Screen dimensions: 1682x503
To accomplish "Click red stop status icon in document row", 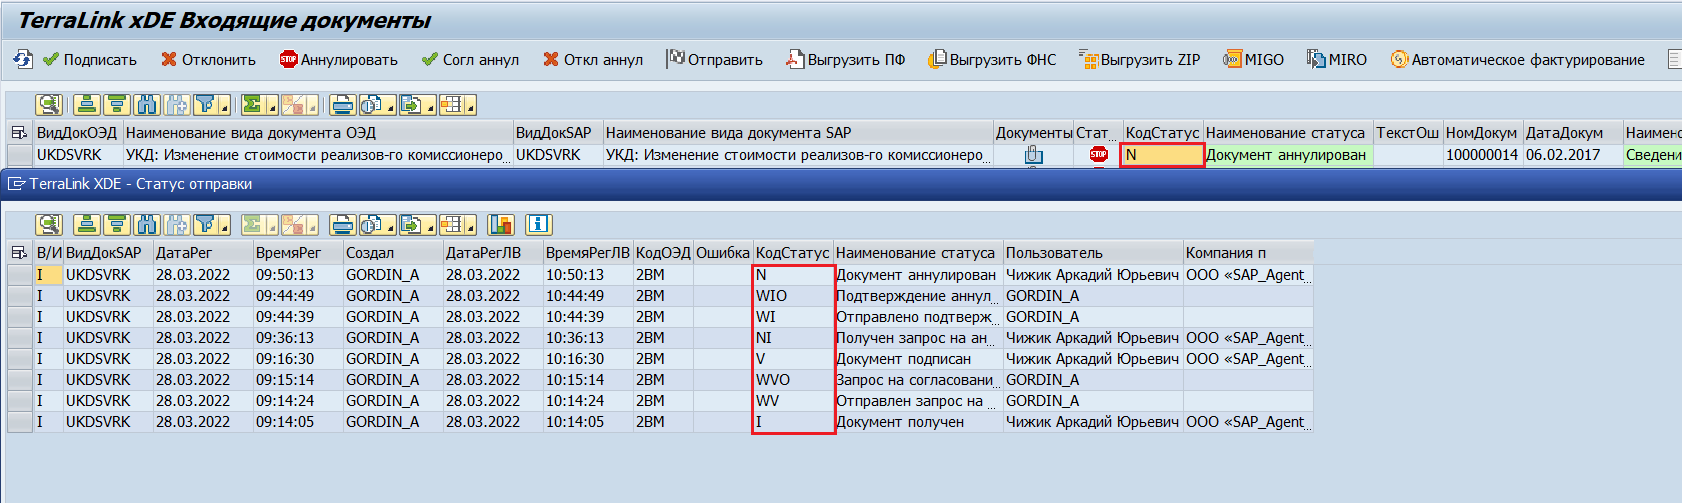I will point(1098,155).
